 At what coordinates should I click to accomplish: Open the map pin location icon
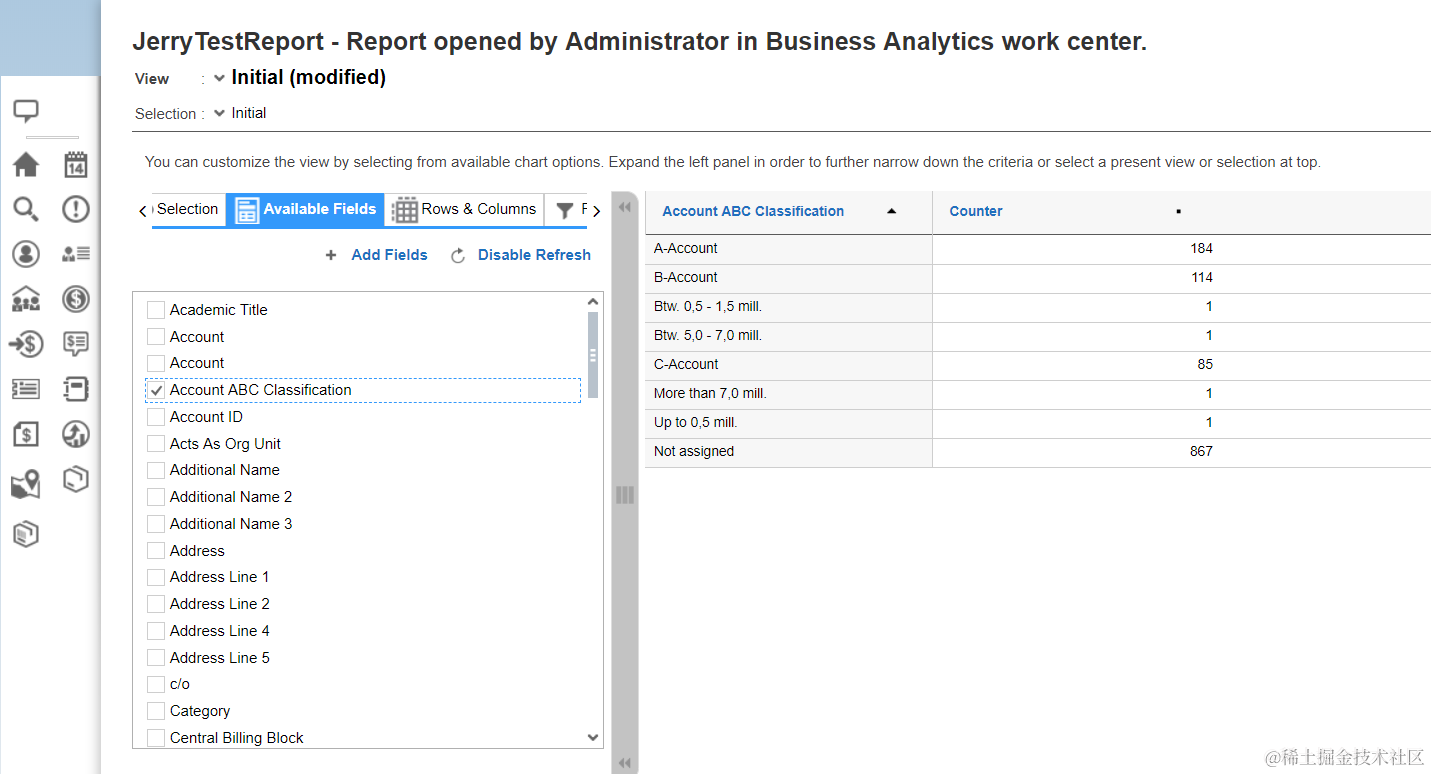(26, 486)
